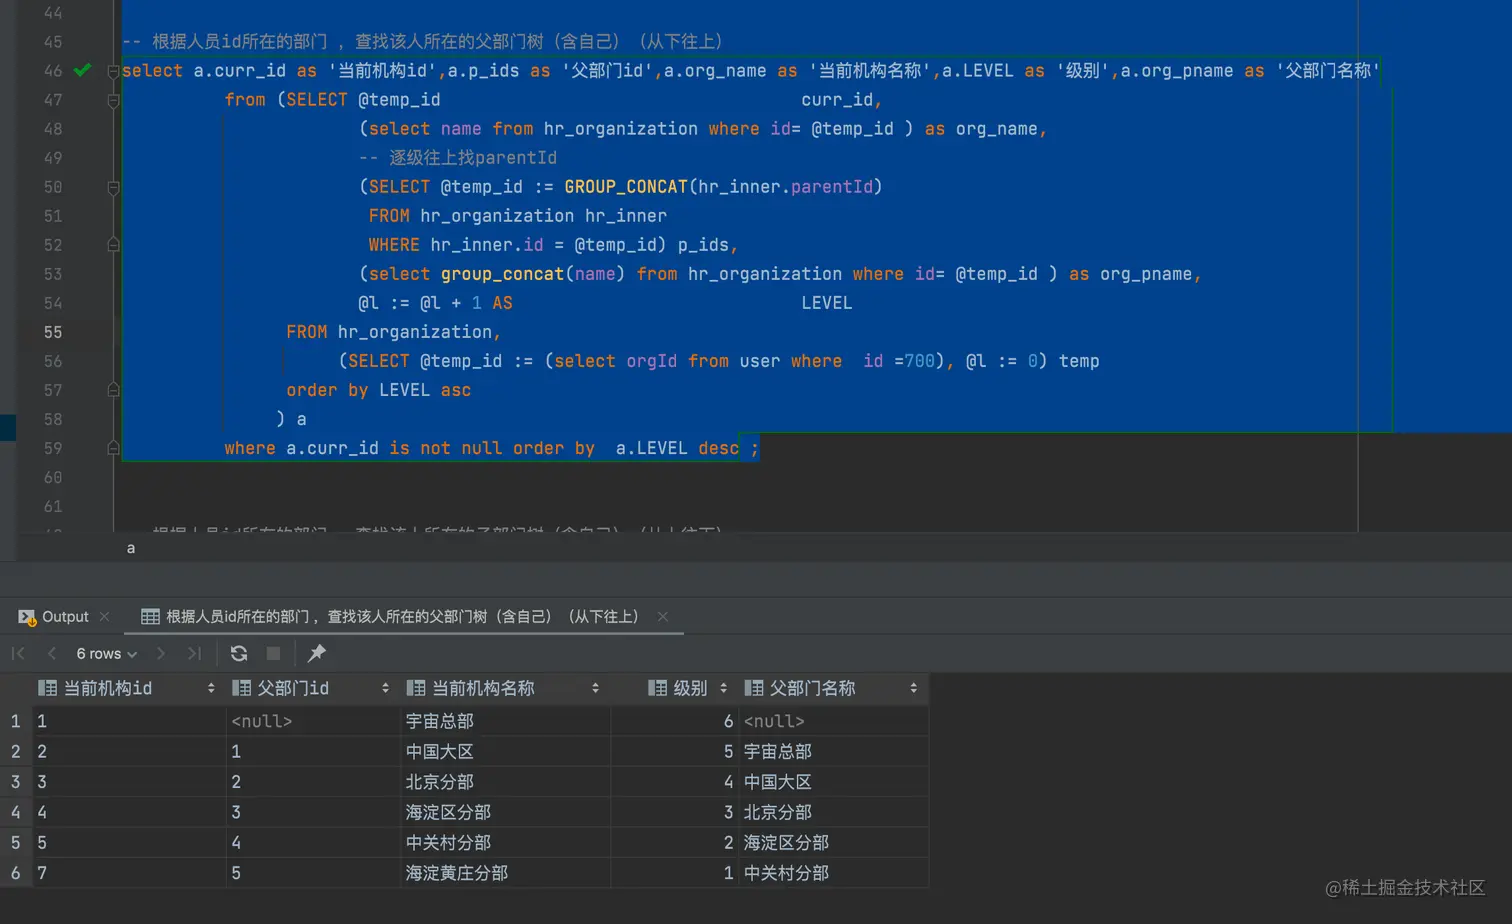Click GROUP_CONCAT function on line 50

(626, 187)
